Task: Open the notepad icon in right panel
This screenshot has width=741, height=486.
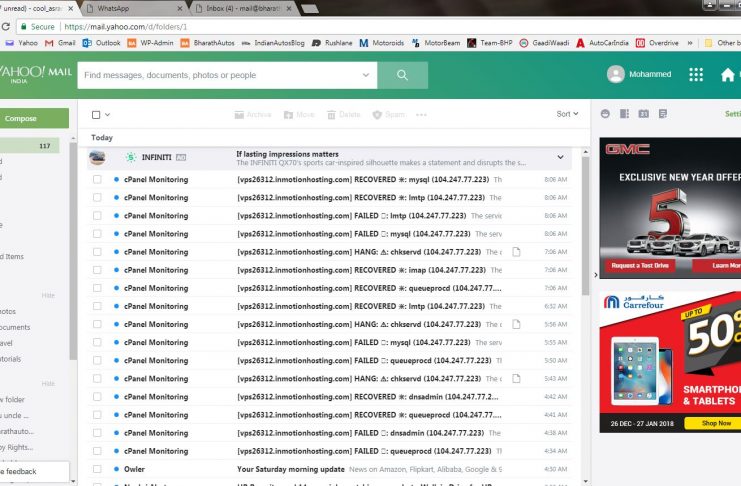Action: [663, 114]
